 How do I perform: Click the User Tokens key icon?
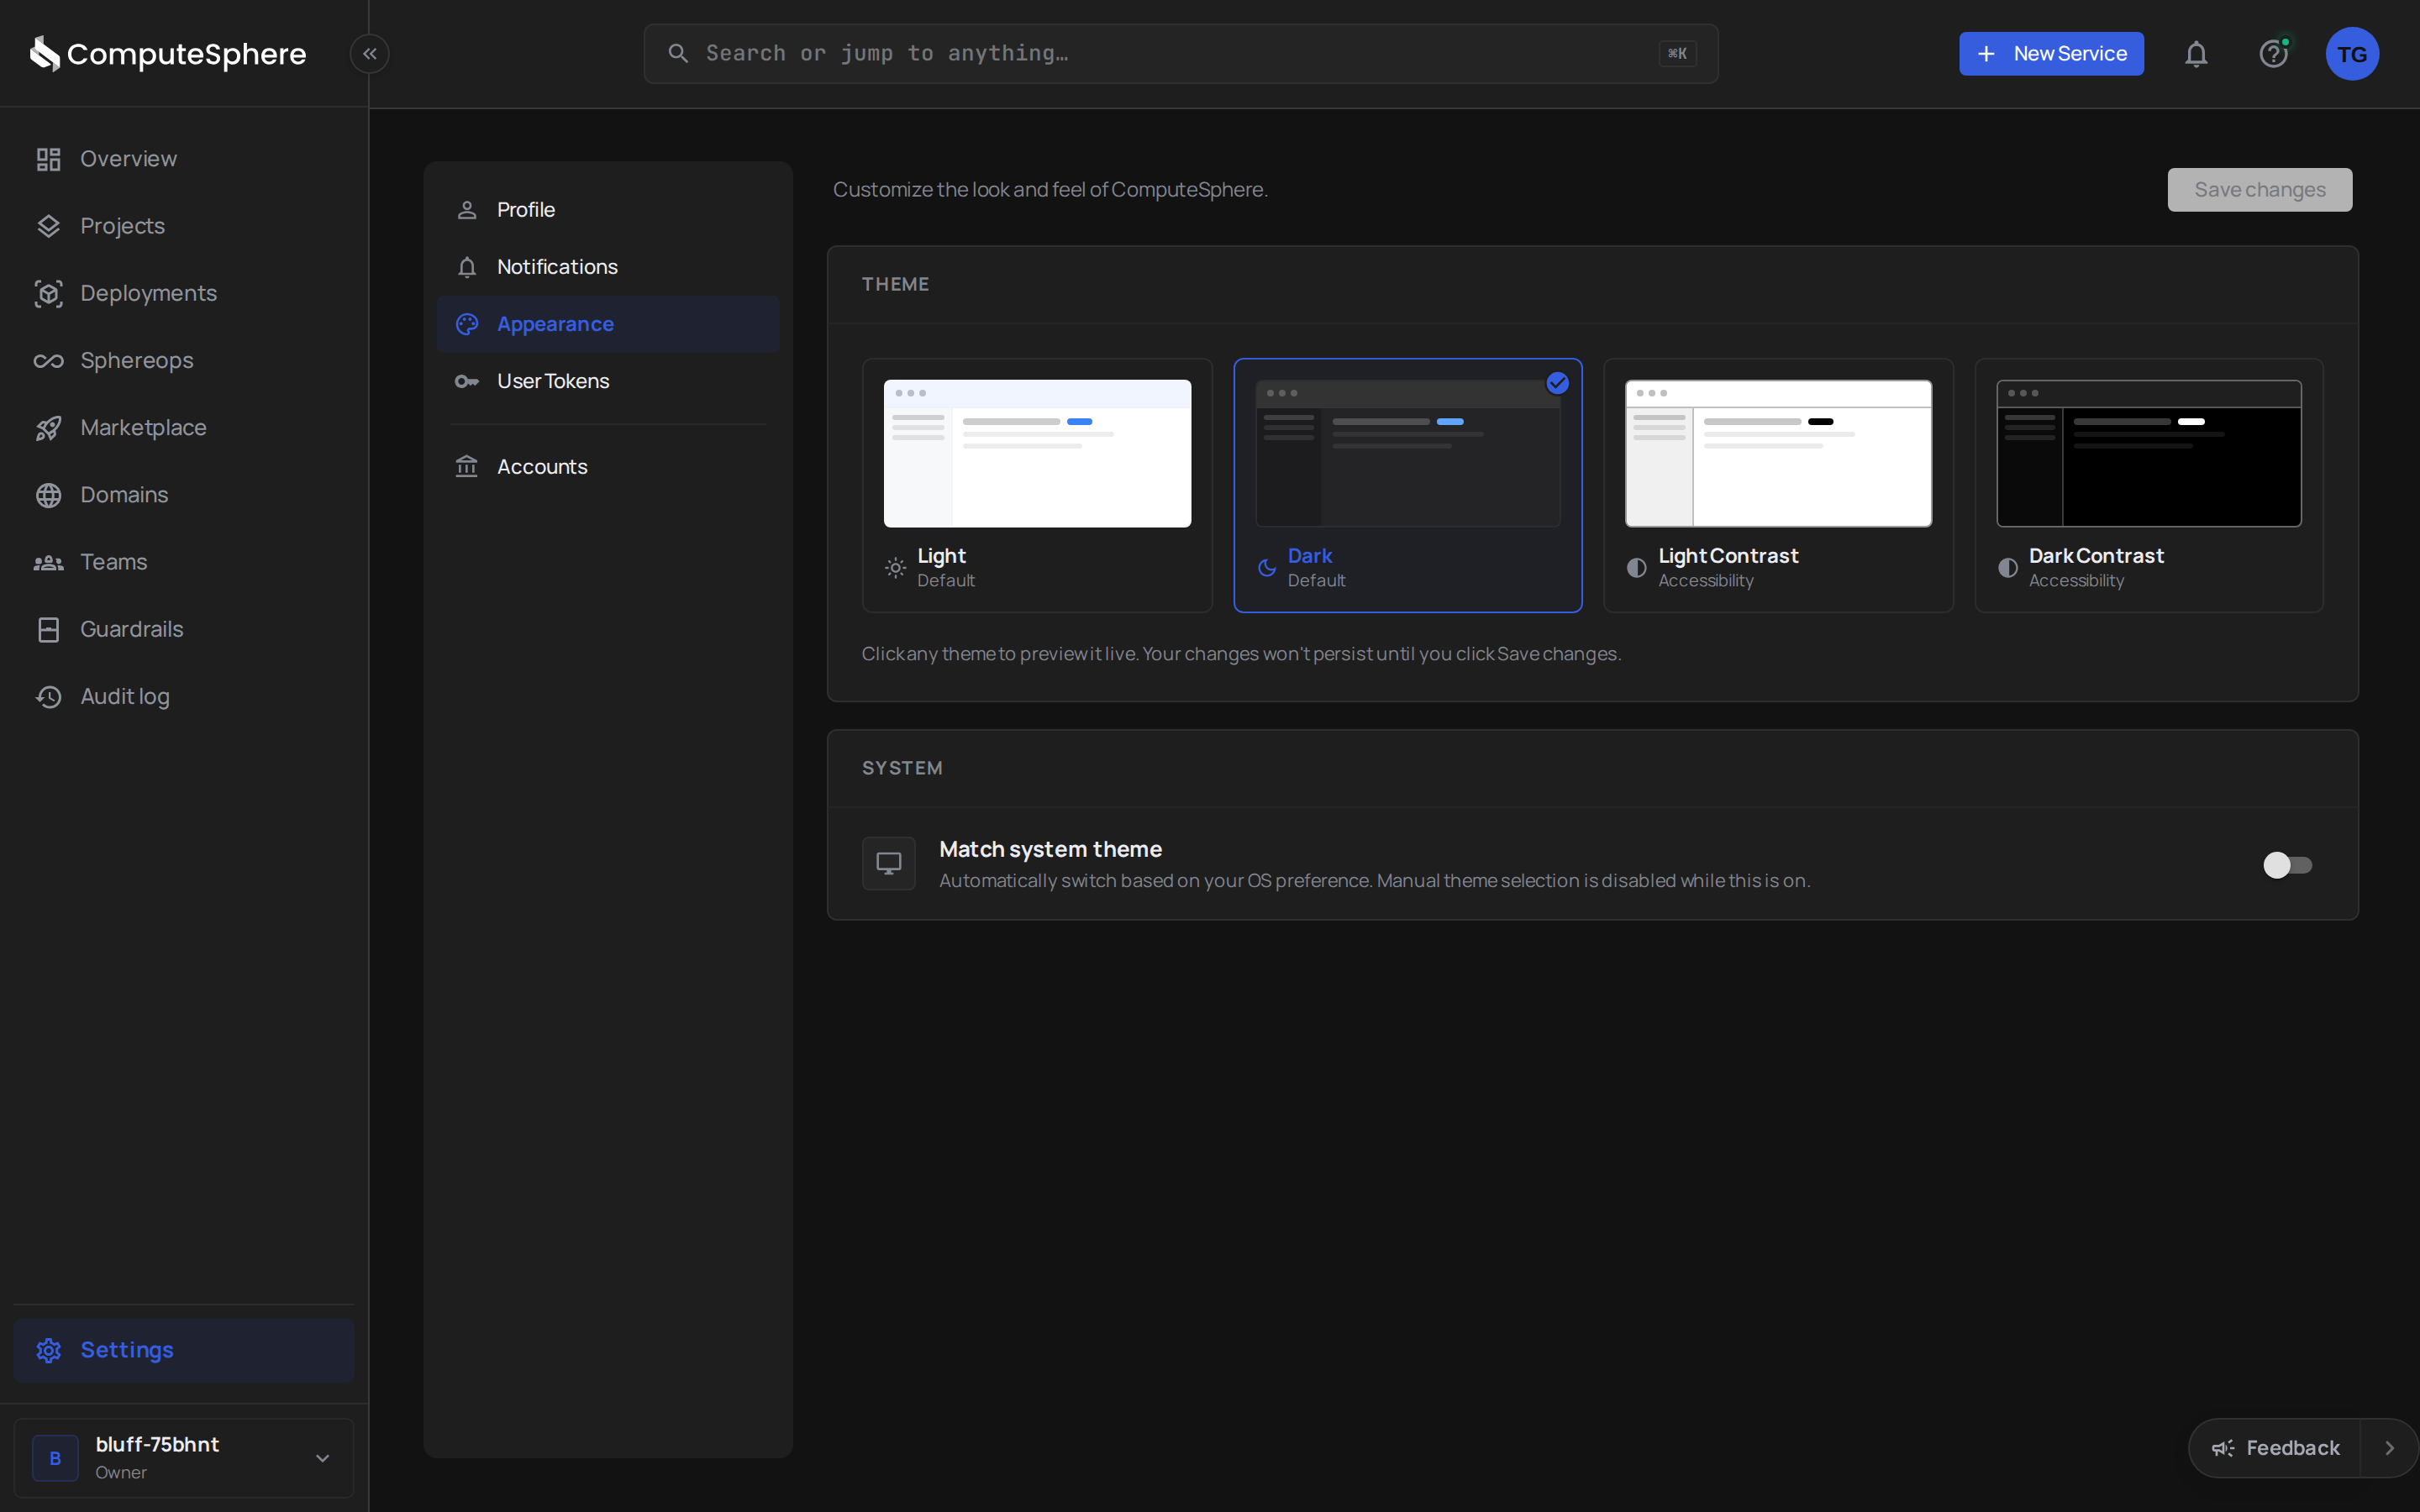point(466,381)
